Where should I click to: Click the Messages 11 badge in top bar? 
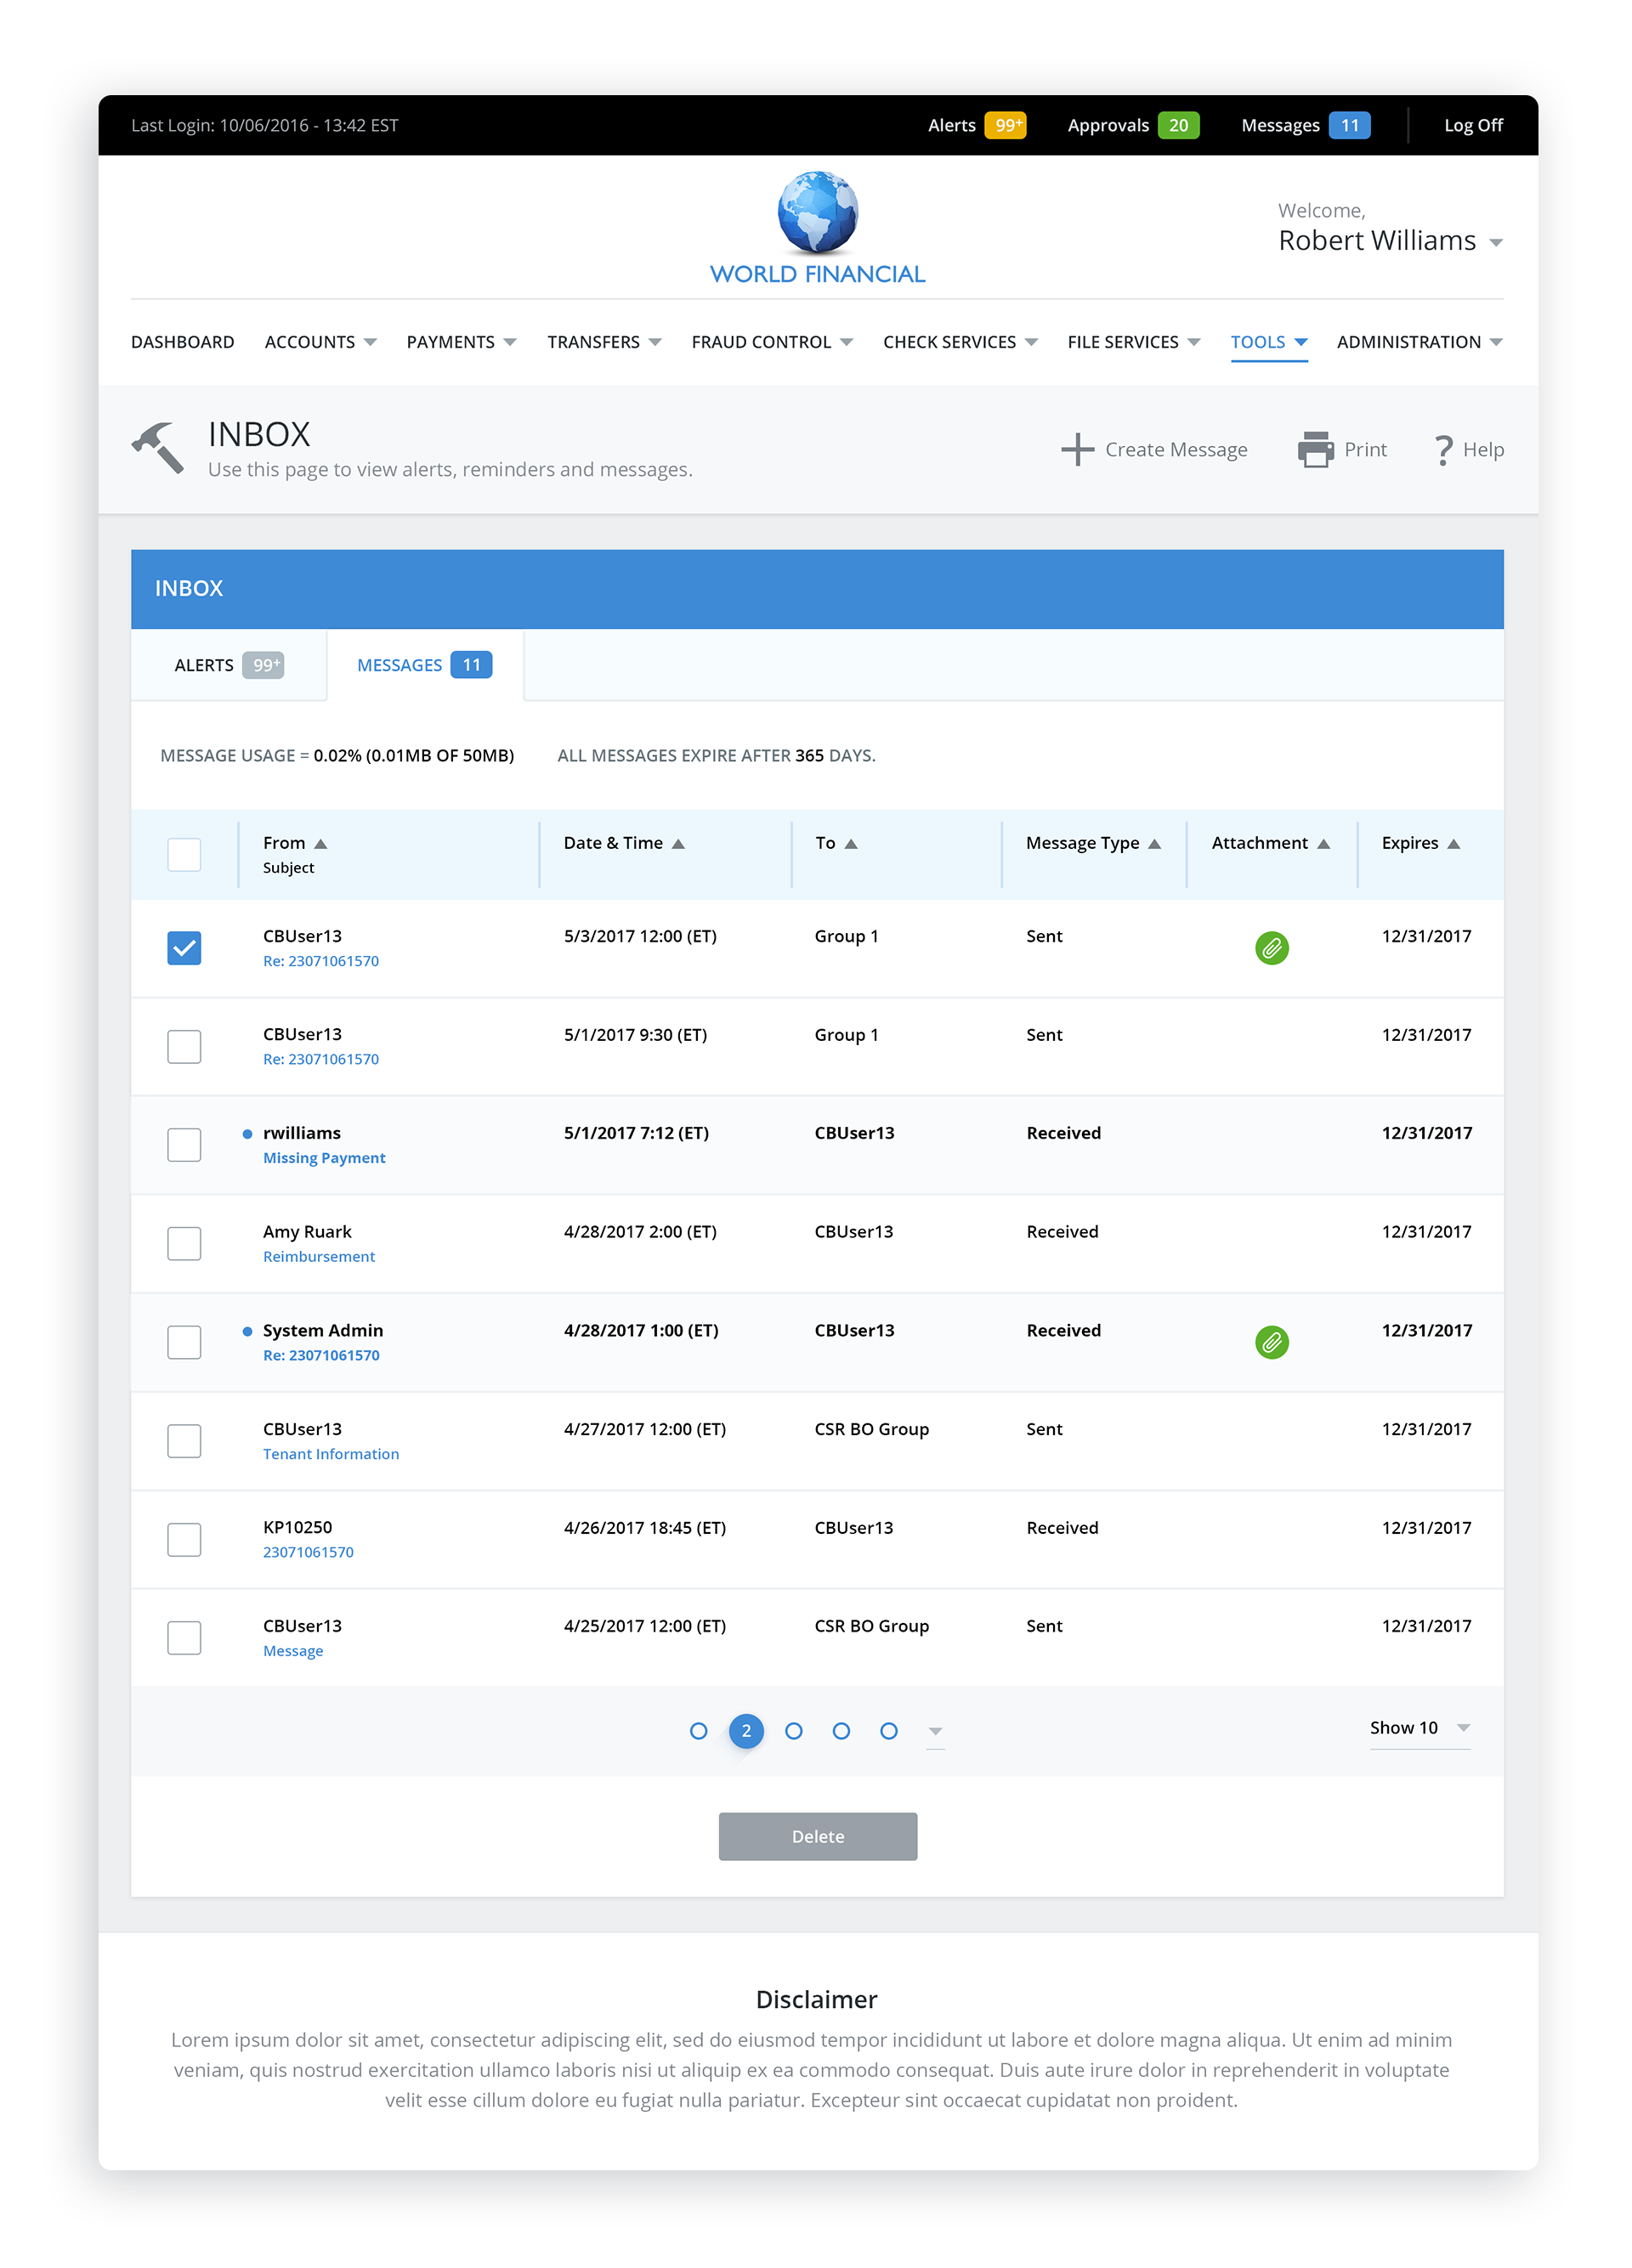tap(1348, 125)
